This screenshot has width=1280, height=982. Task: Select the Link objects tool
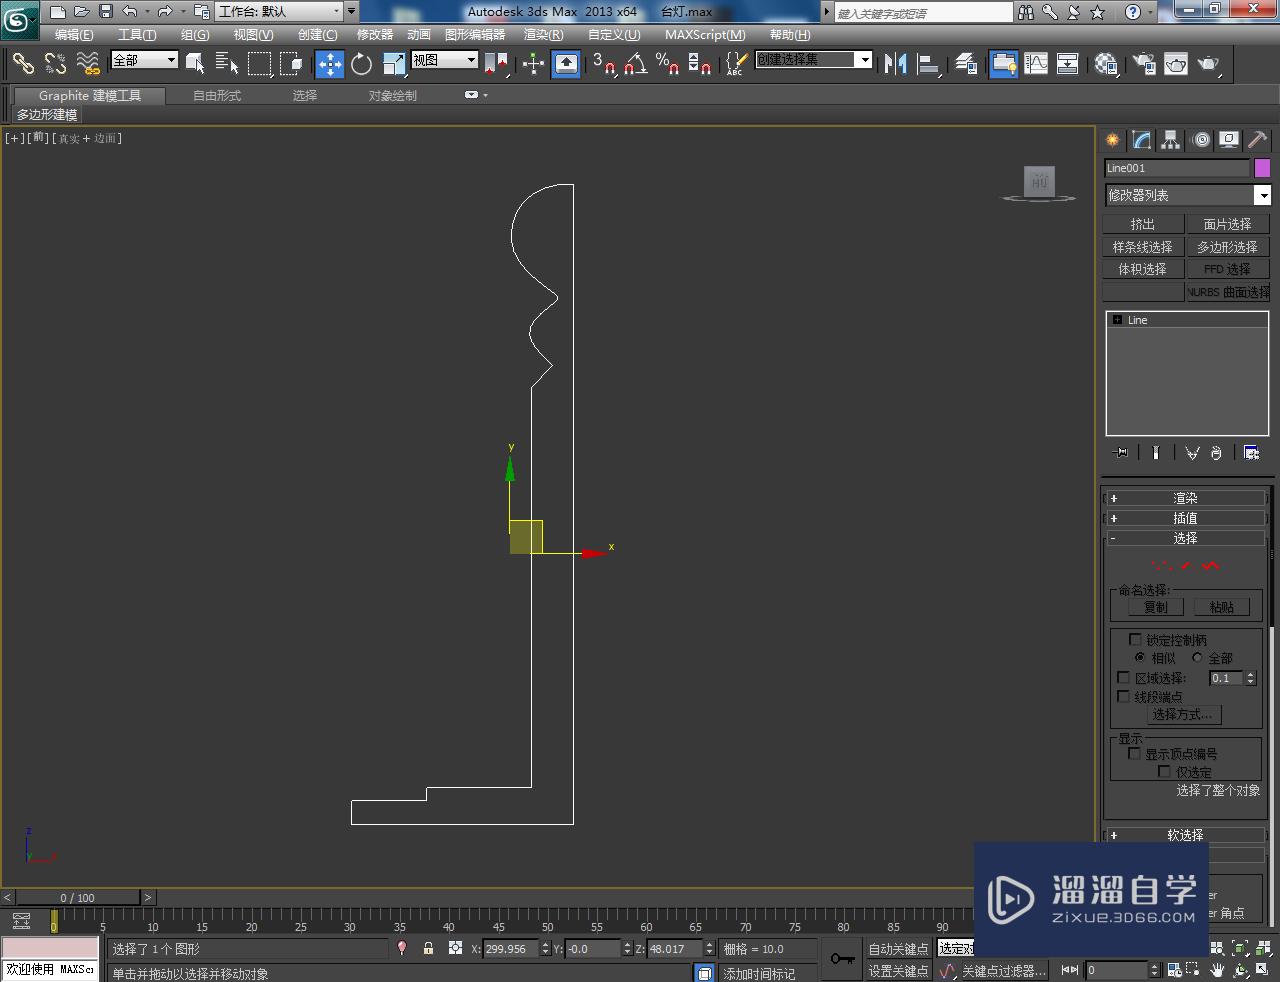[x=23, y=64]
